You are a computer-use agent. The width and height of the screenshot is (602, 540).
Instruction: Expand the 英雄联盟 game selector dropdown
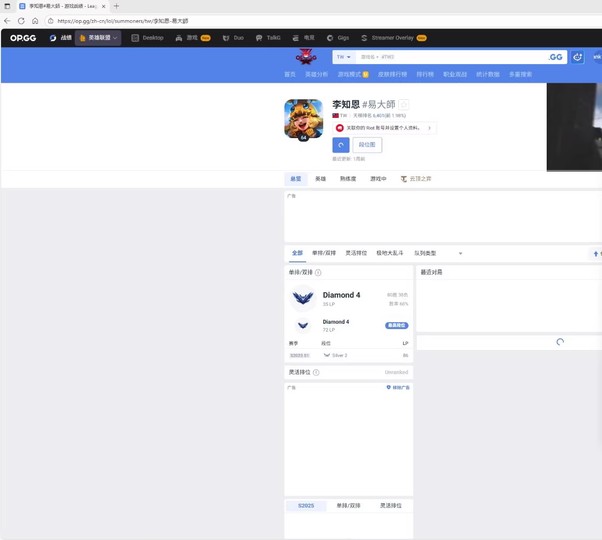click(98, 38)
